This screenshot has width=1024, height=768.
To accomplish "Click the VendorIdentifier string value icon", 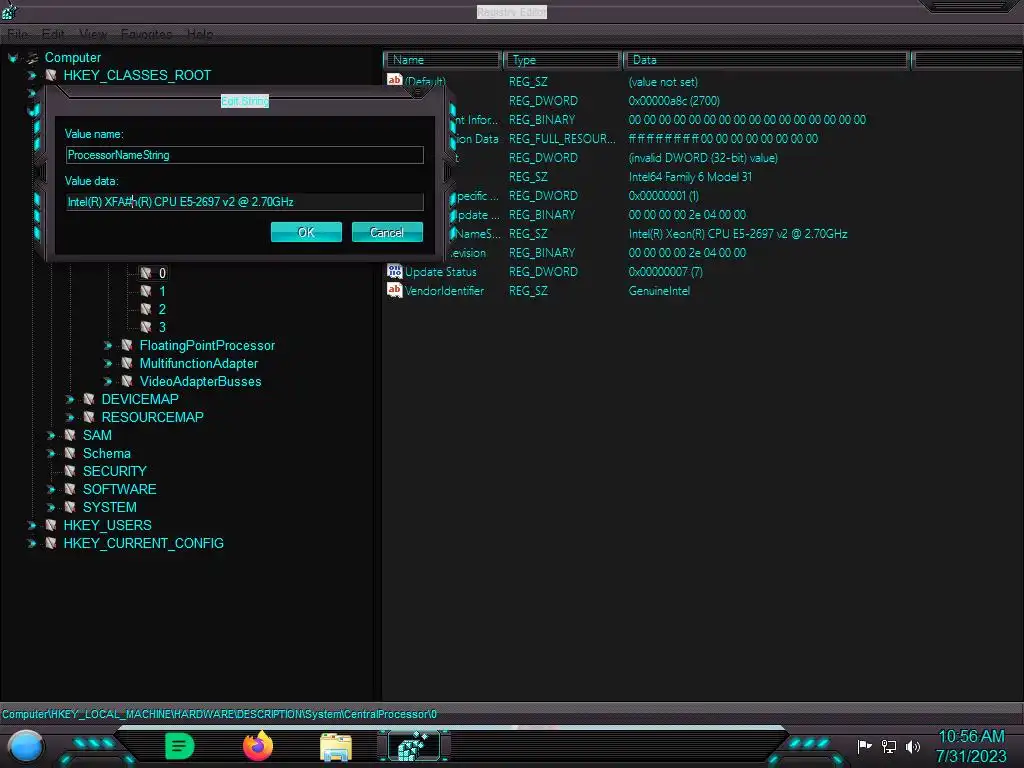I will pyautogui.click(x=394, y=290).
